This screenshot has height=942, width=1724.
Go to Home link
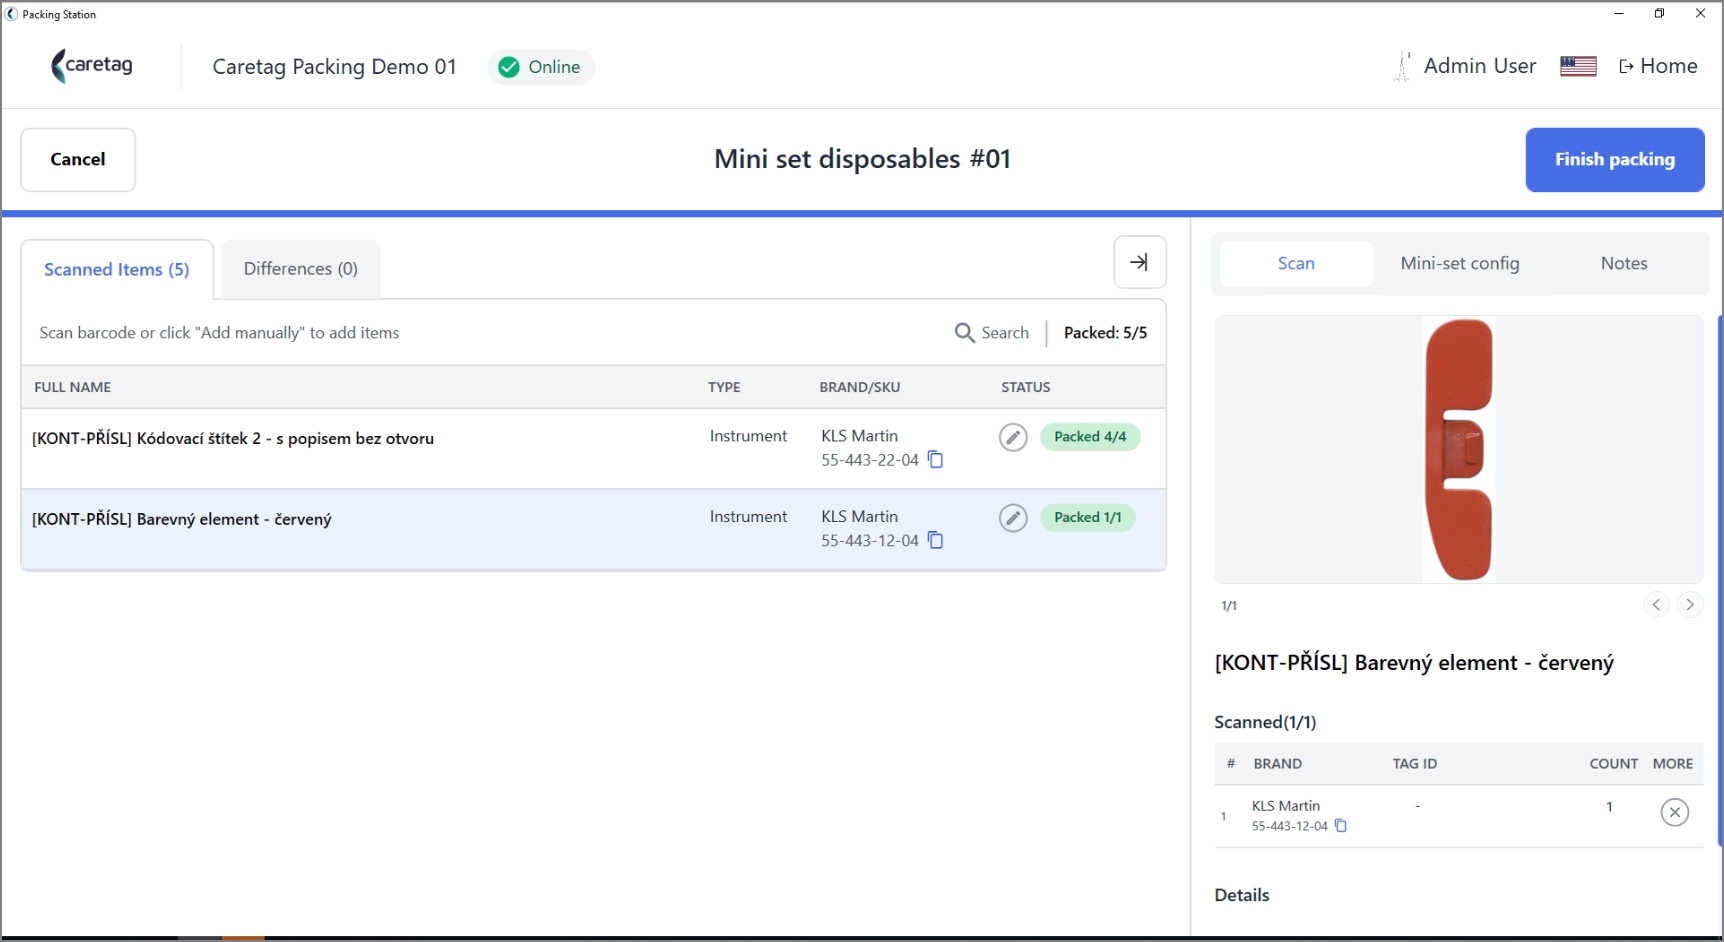click(x=1658, y=66)
